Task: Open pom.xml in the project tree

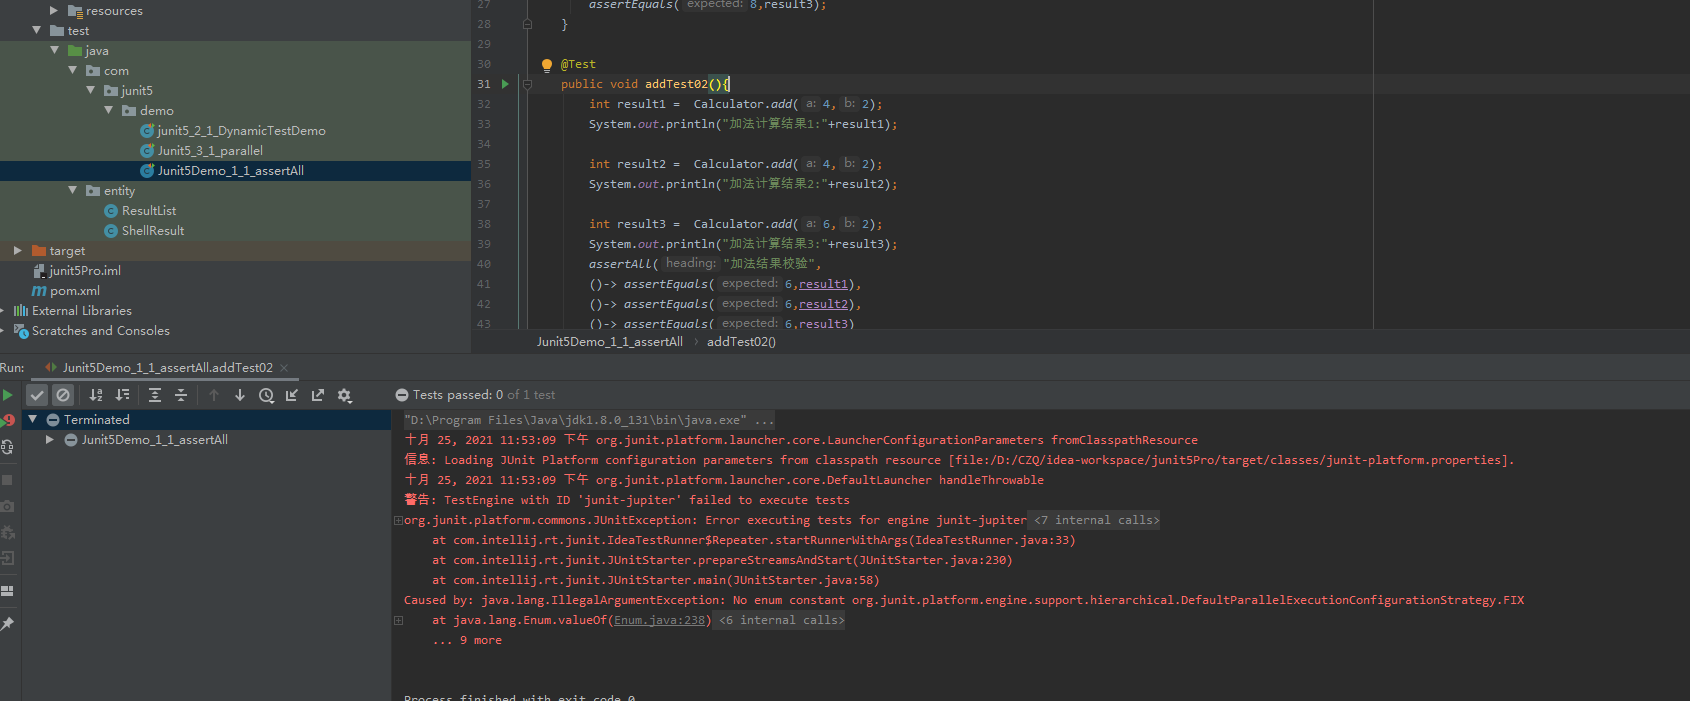Action: pyautogui.click(x=74, y=291)
